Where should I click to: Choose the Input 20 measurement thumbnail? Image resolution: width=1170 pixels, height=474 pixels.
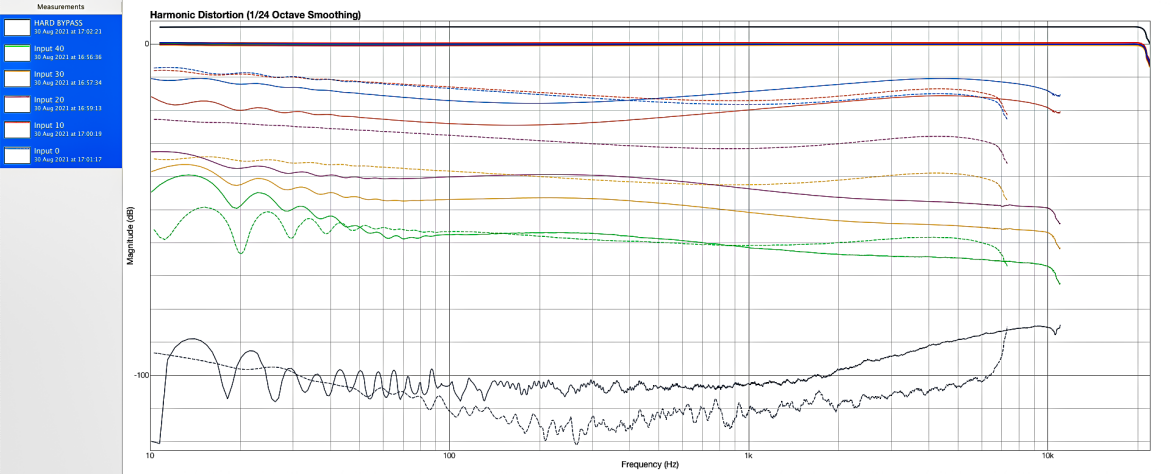[16, 104]
